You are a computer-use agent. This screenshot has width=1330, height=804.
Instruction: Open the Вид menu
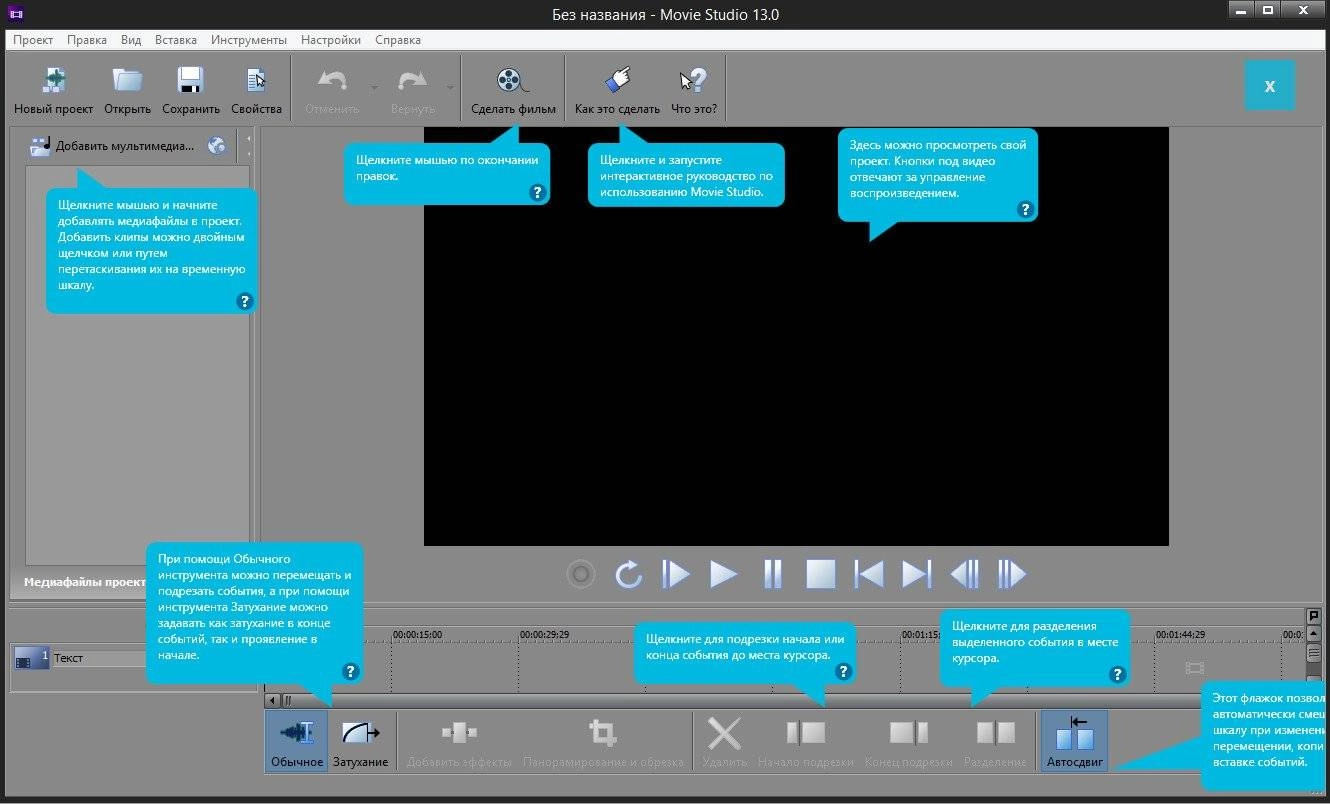pos(131,40)
